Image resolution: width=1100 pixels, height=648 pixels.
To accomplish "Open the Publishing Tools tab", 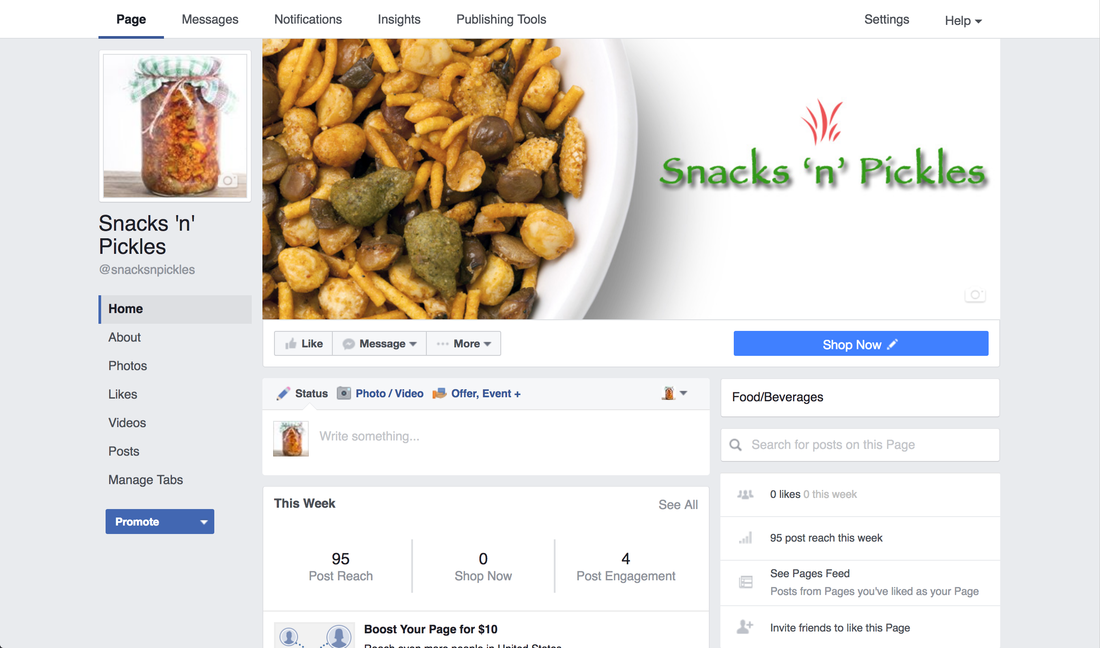I will 501,20.
